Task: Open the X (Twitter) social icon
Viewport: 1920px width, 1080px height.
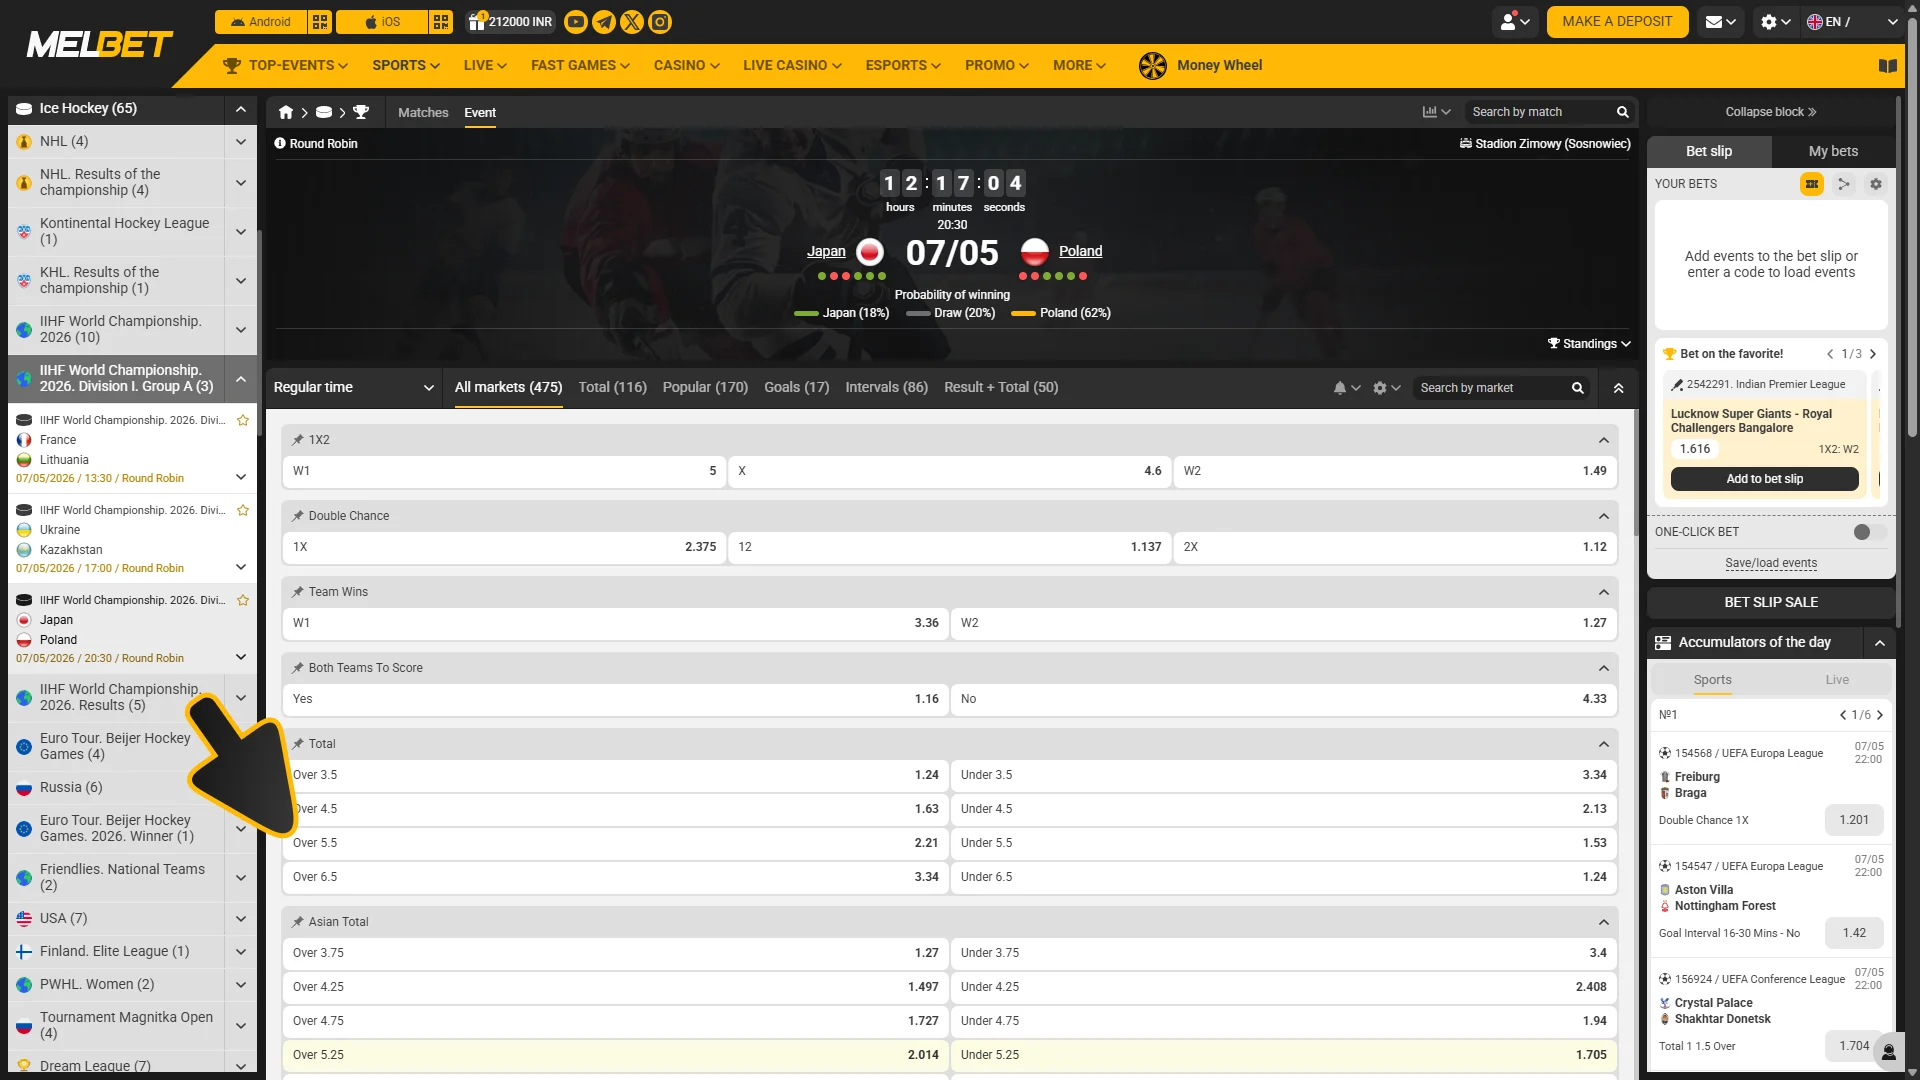Action: (632, 22)
